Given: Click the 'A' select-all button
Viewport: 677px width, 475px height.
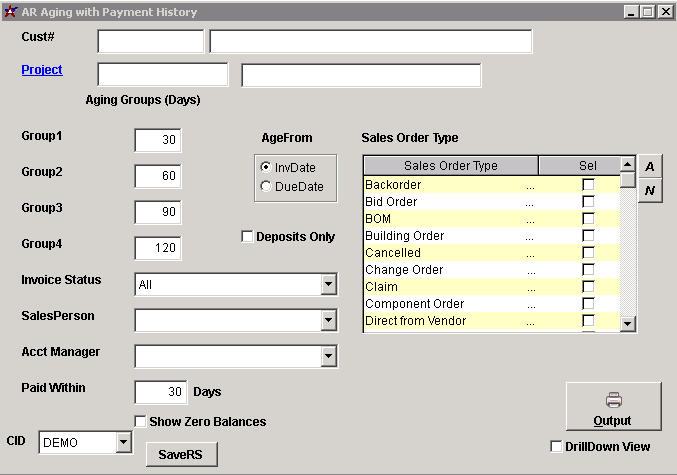Looking at the screenshot, I should coord(649,166).
